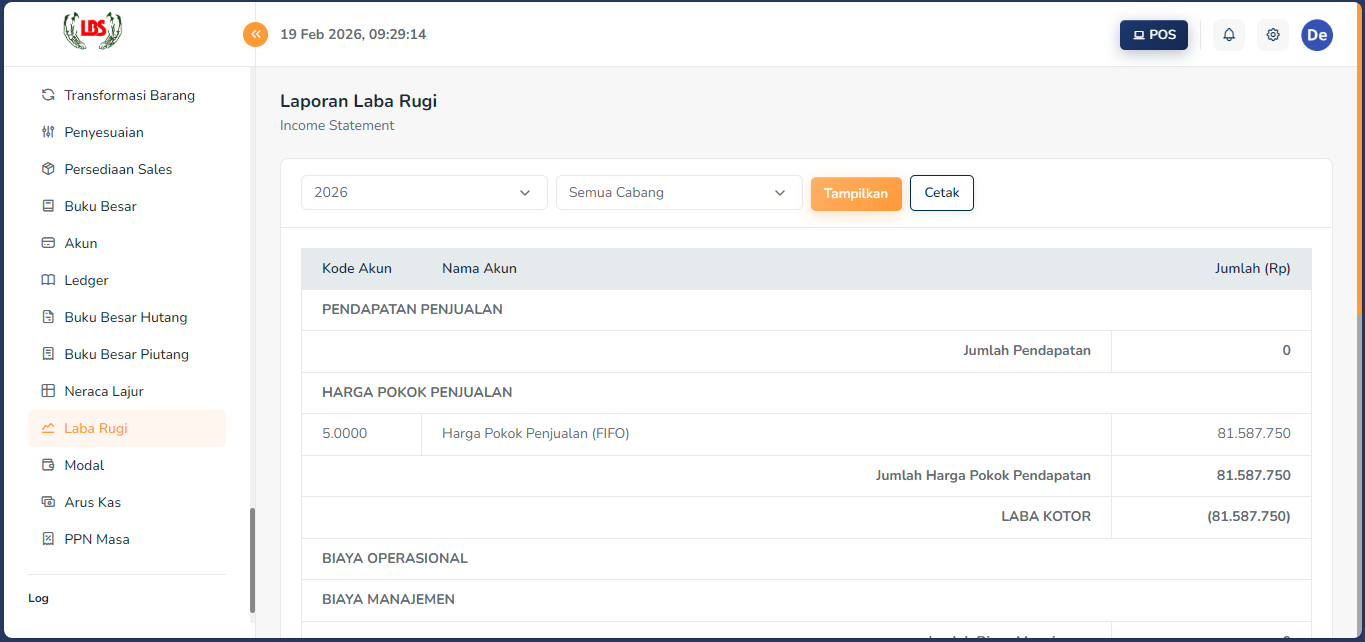Open the De user avatar menu

(1317, 35)
